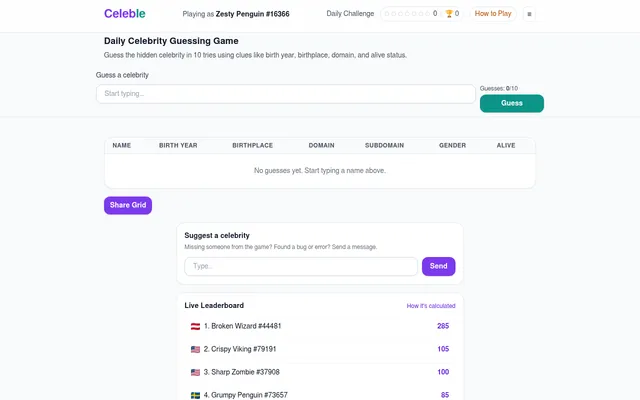Open the How to Play guide

pyautogui.click(x=493, y=13)
